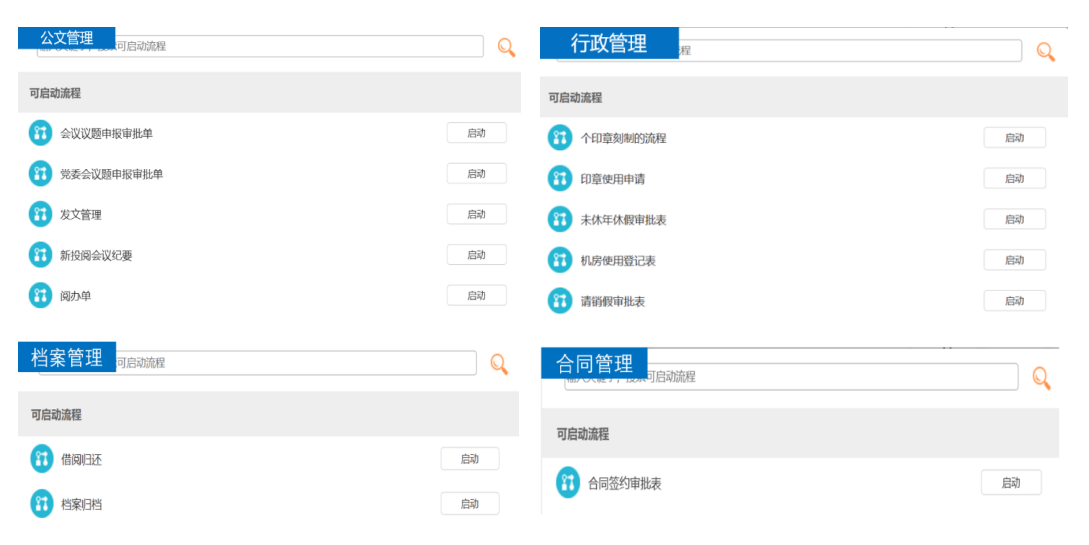Screen dimensions: 1089x545
Task: Click the search magnifier in 公文管理 panel
Action: tap(506, 47)
